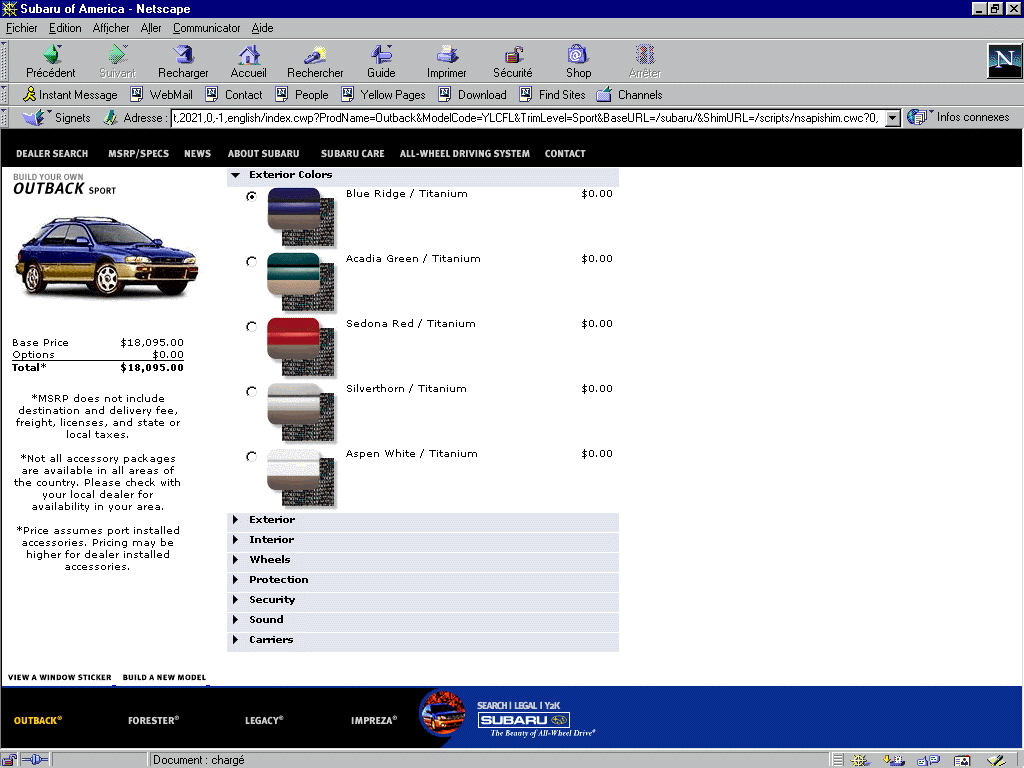
Task: Open Find Sites bookmark icon
Action: [526, 95]
